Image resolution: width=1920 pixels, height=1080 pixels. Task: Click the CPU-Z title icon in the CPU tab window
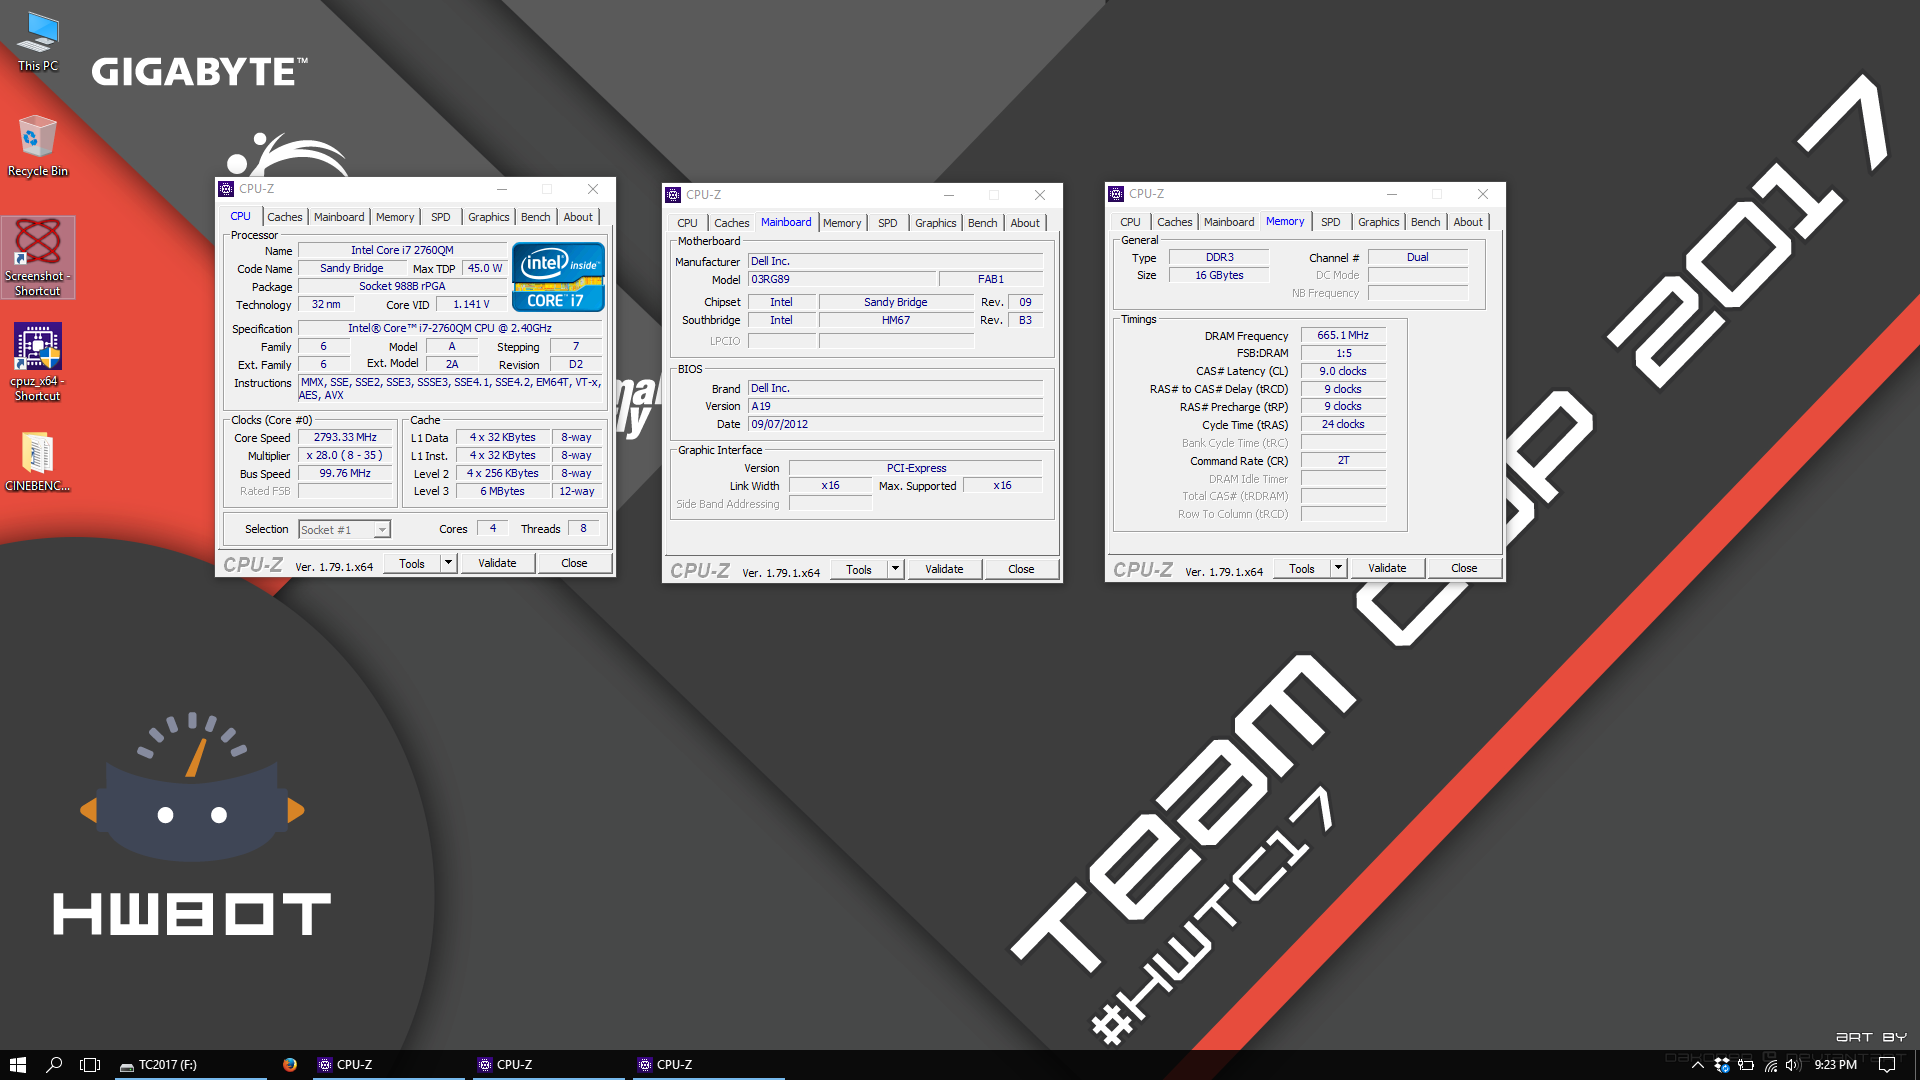226,189
